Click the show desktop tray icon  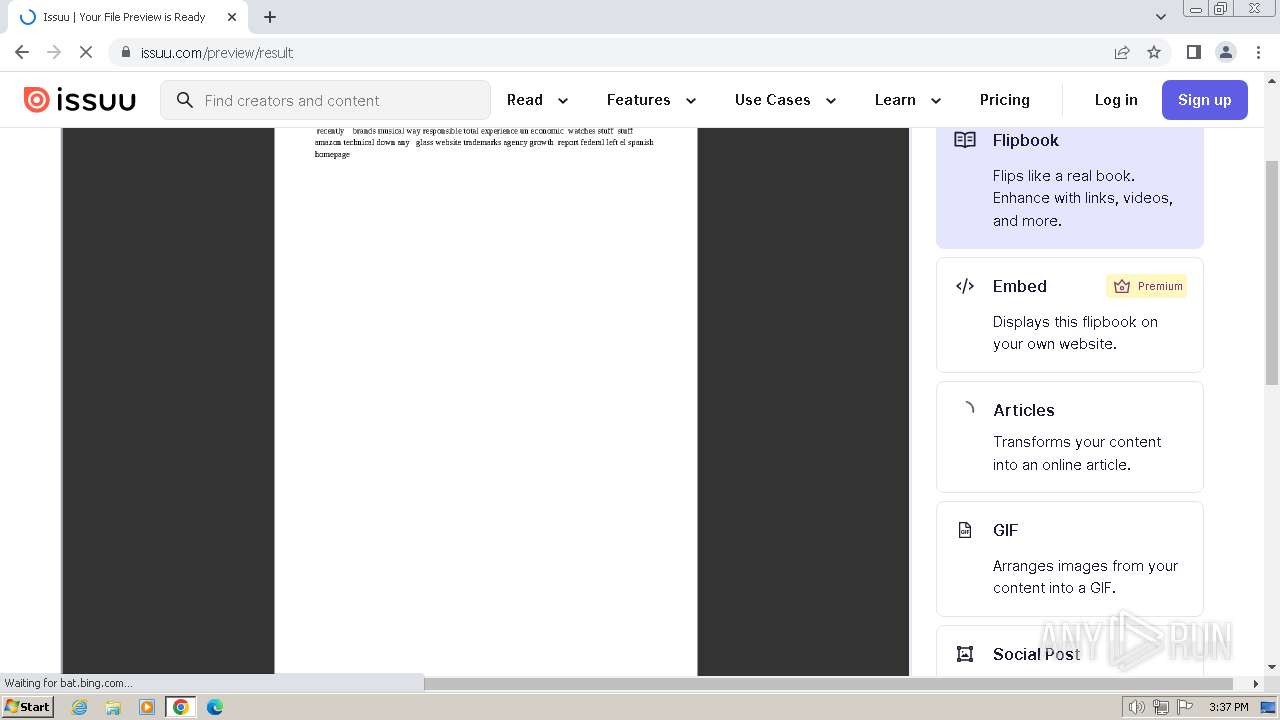point(1269,707)
